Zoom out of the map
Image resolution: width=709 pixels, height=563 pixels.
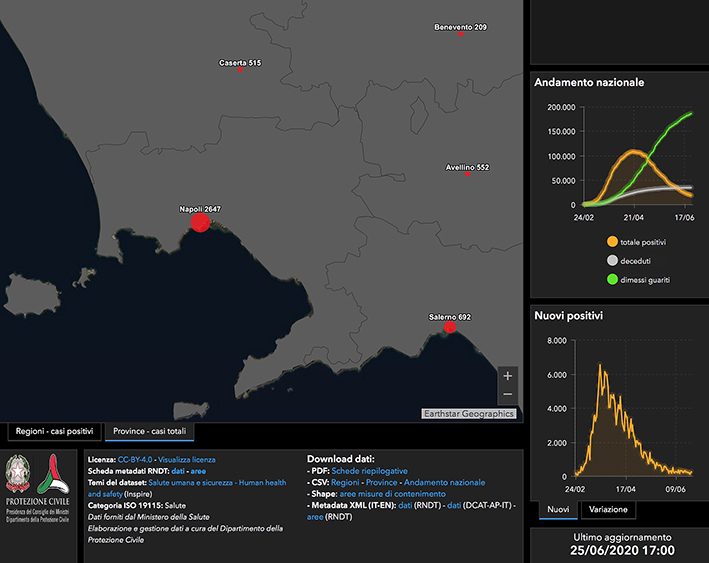click(x=508, y=394)
